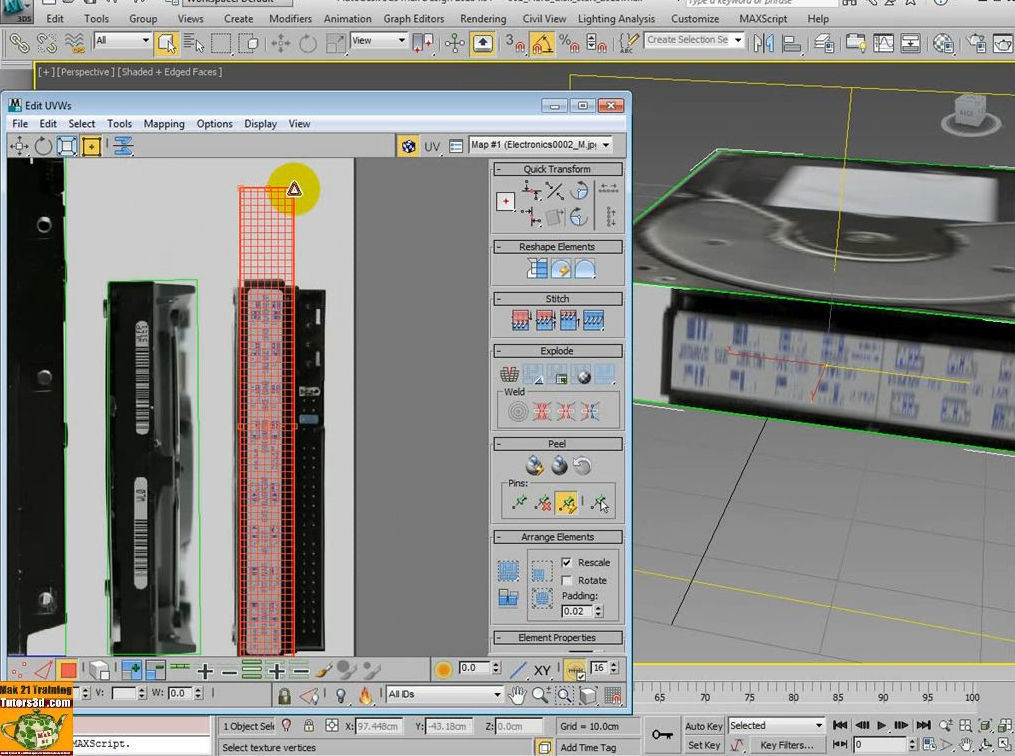Toggle Vertex sub-object mode in Edit UVWs
This screenshot has width=1015, height=756.
[x=19, y=671]
